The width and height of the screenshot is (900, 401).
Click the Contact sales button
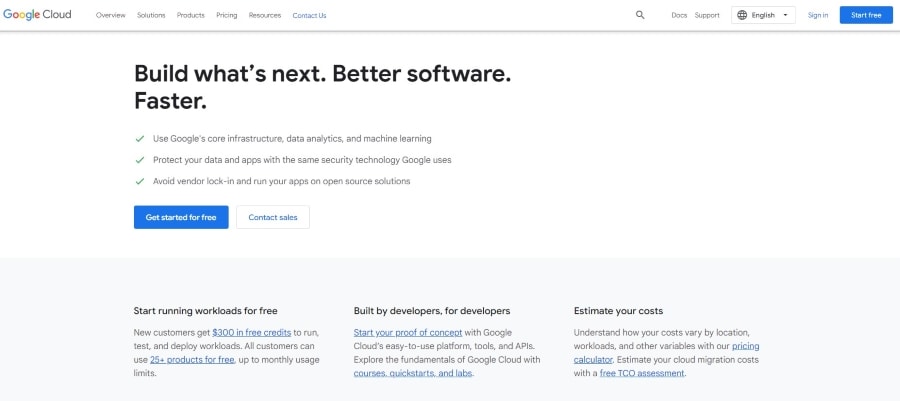coord(273,217)
